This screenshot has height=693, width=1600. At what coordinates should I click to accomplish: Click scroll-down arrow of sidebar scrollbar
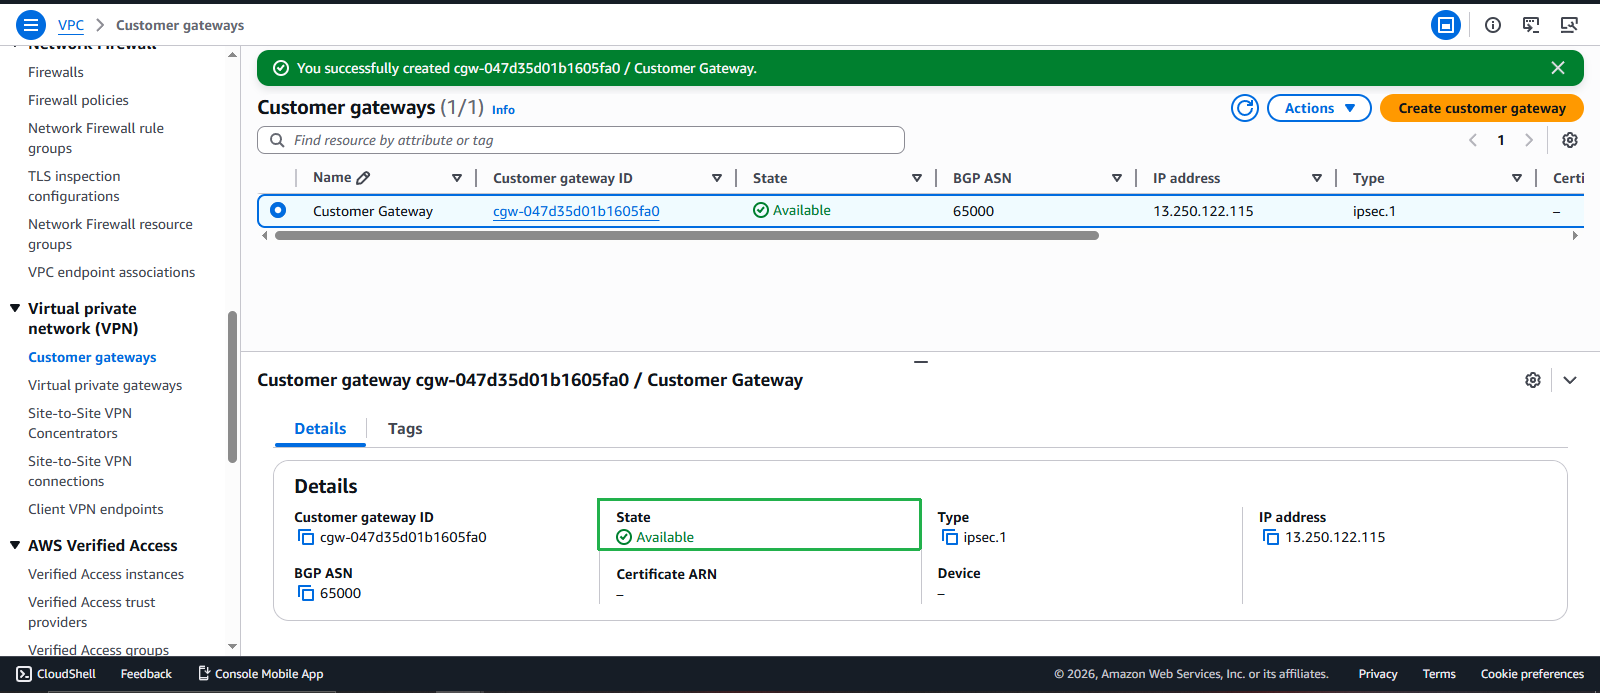pos(233,647)
